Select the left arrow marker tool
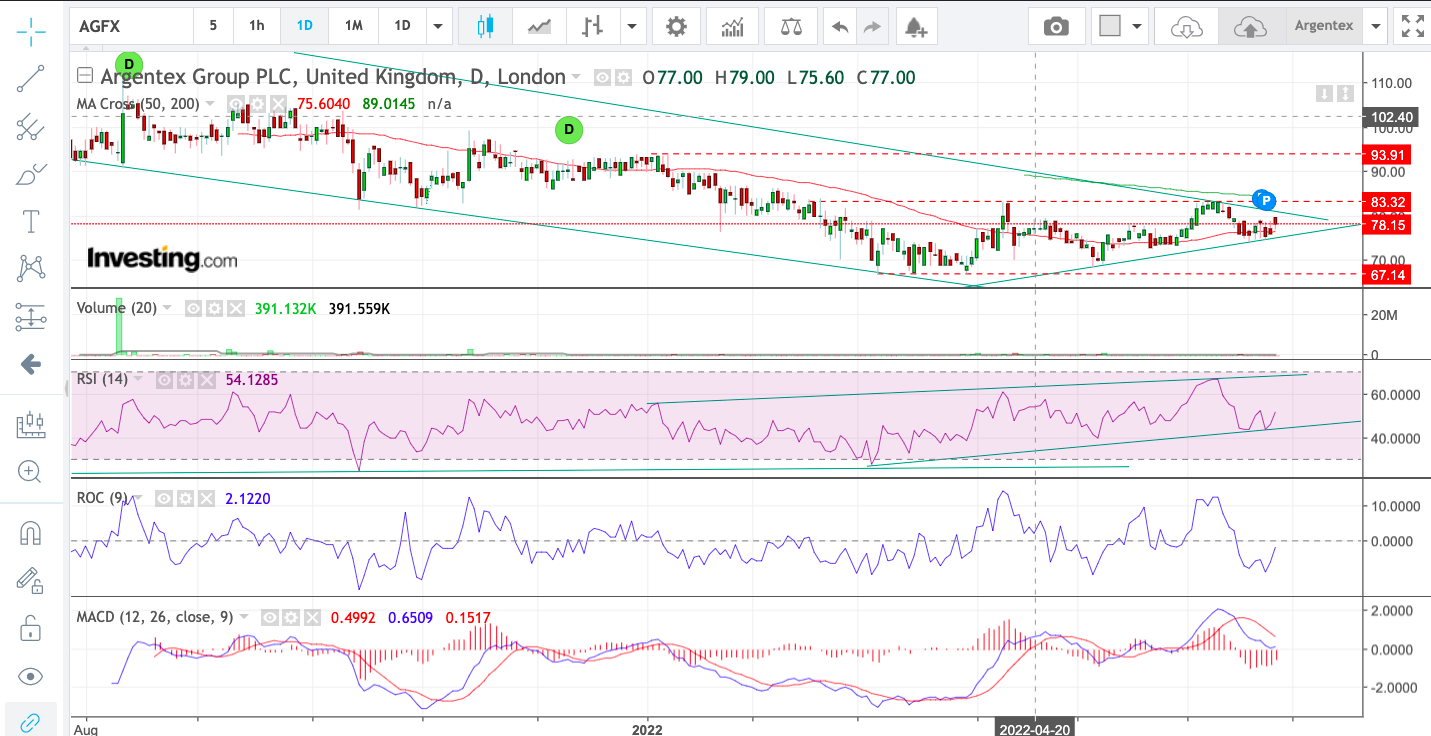 (x=31, y=365)
